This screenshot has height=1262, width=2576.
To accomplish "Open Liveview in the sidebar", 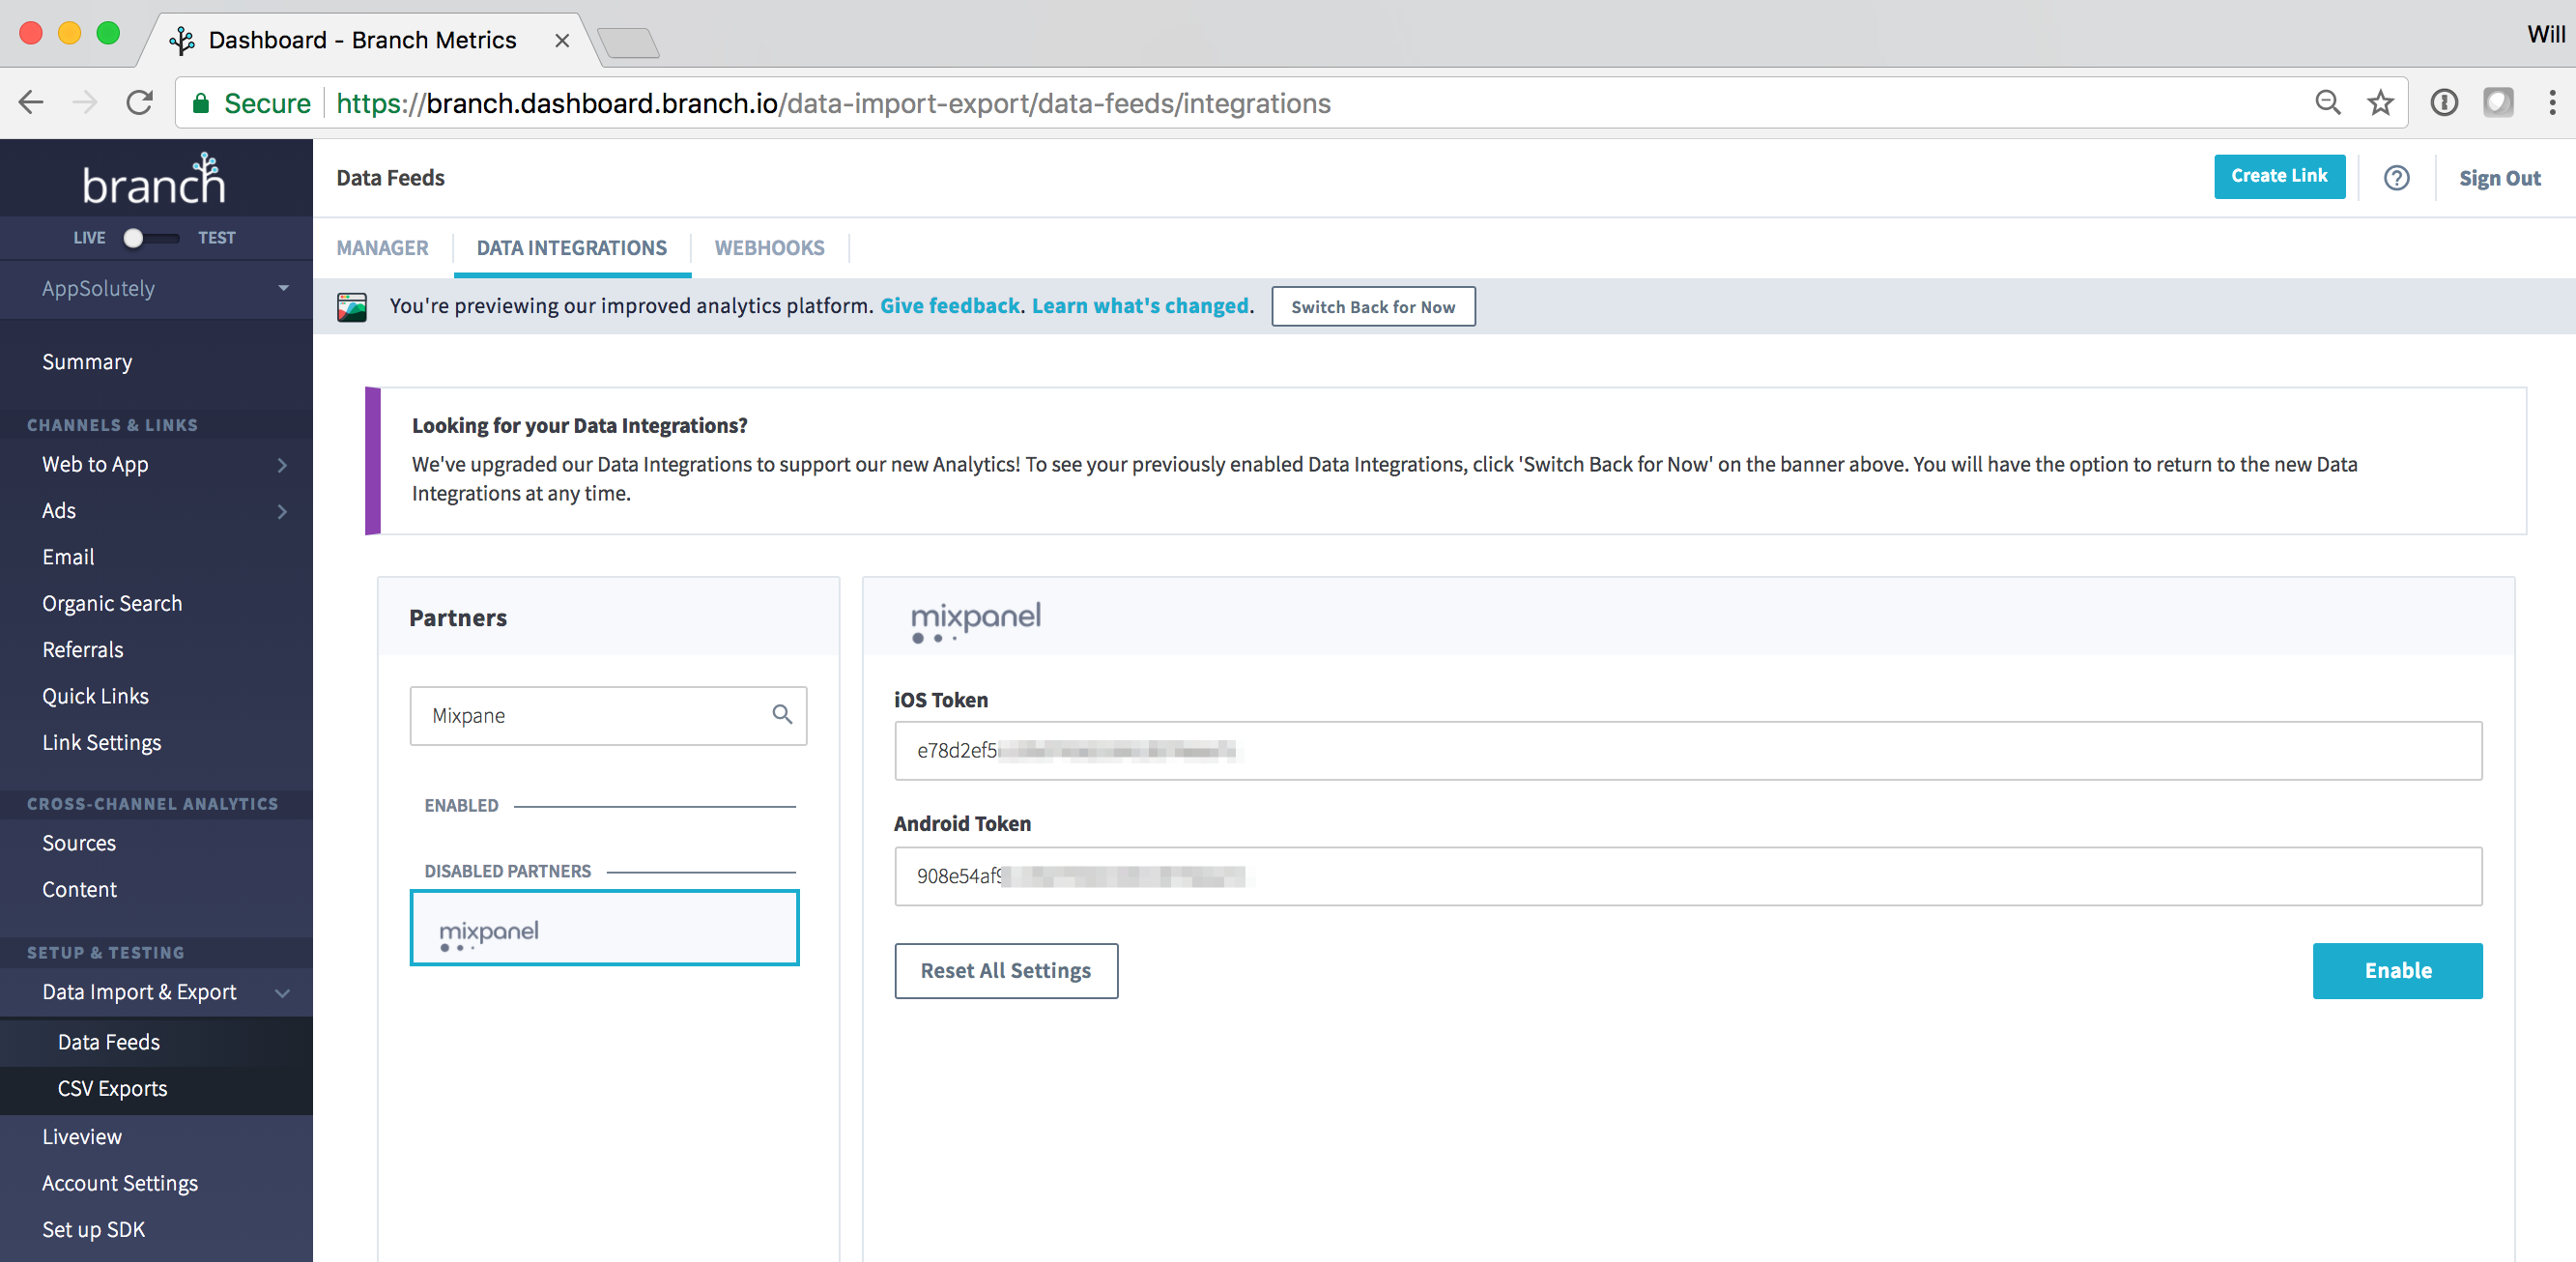I will tap(82, 1137).
